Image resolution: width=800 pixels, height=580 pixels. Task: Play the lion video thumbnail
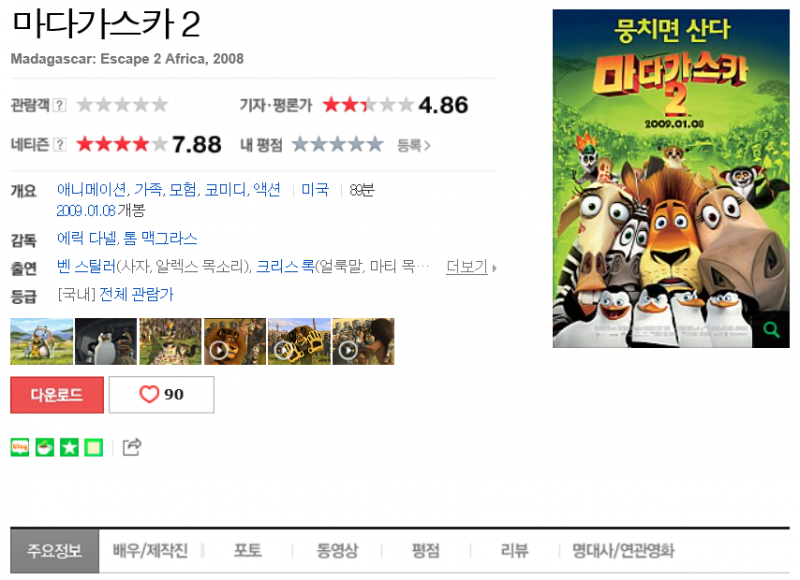click(235, 341)
